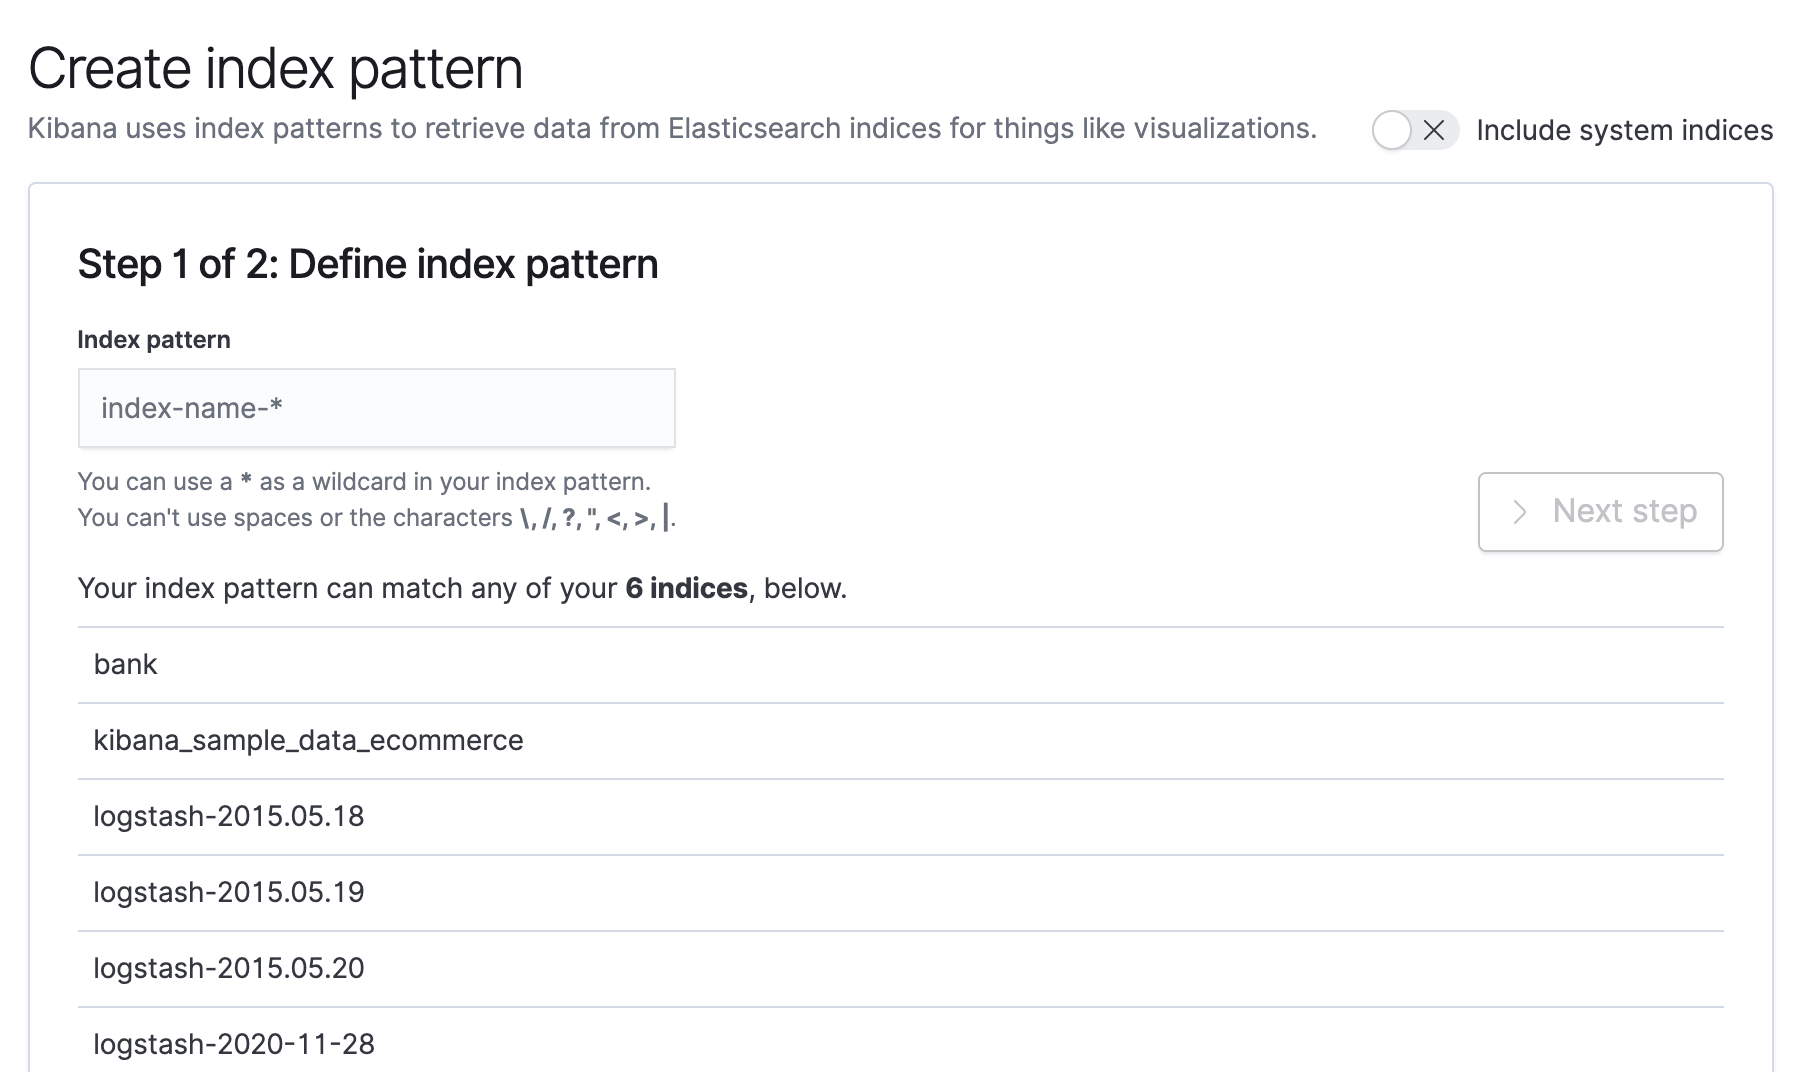Pick the logstash-2015.05.20 index entry
Viewport: 1806px width, 1072px height.
click(229, 969)
